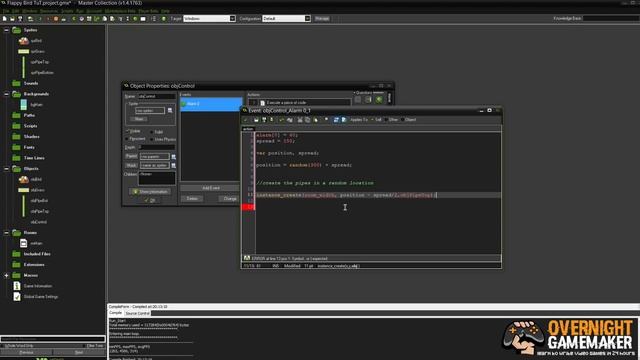The image size is (640, 360).
Task: Click the Delete event button
Action: 192,198
